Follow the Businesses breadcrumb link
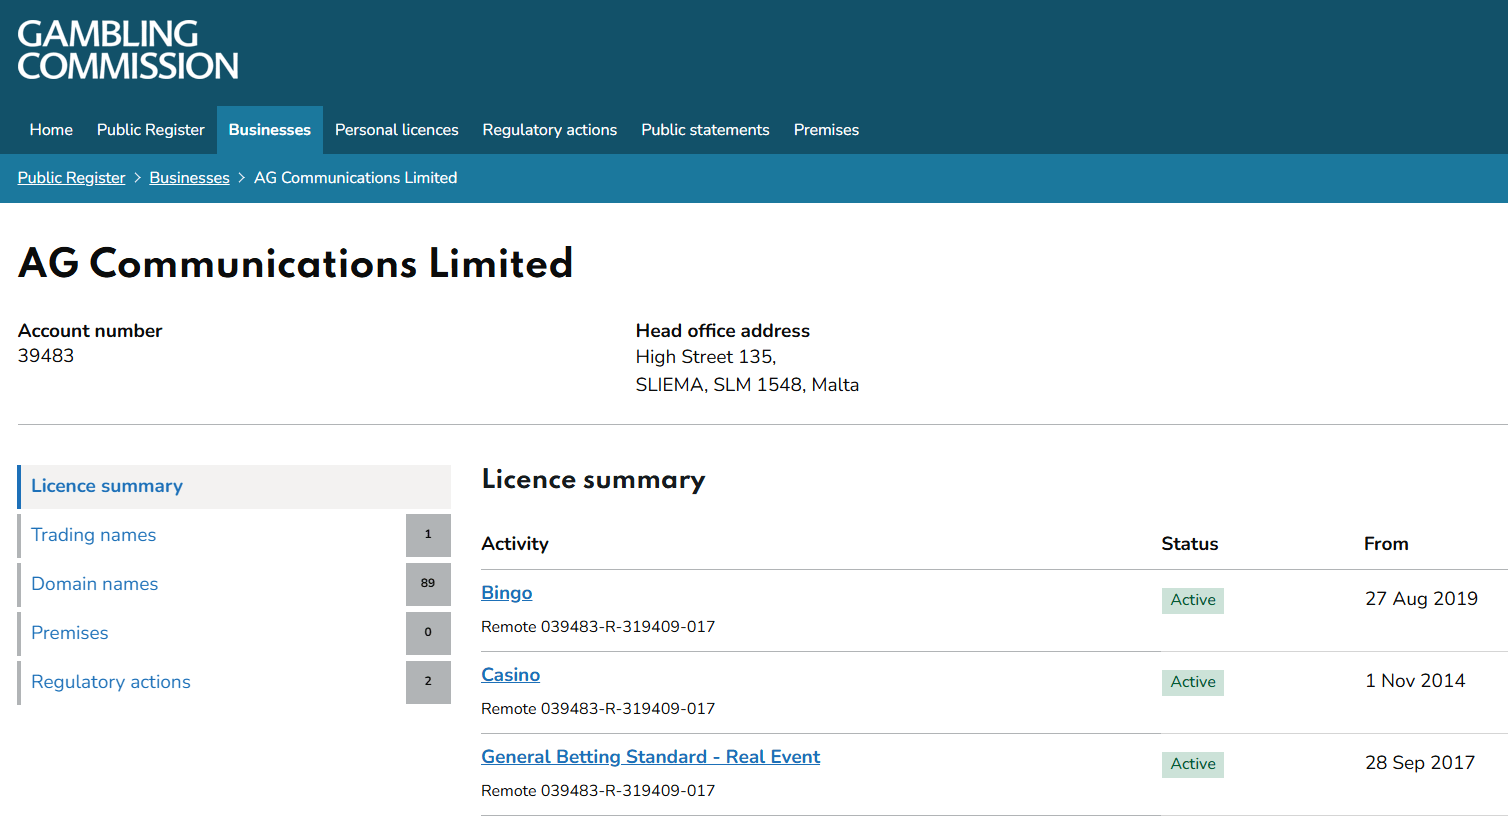 (190, 178)
